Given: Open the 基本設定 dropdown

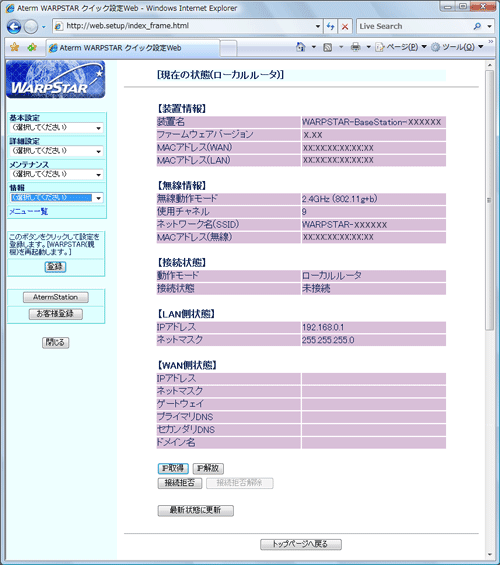Looking at the screenshot, I should pos(56,128).
